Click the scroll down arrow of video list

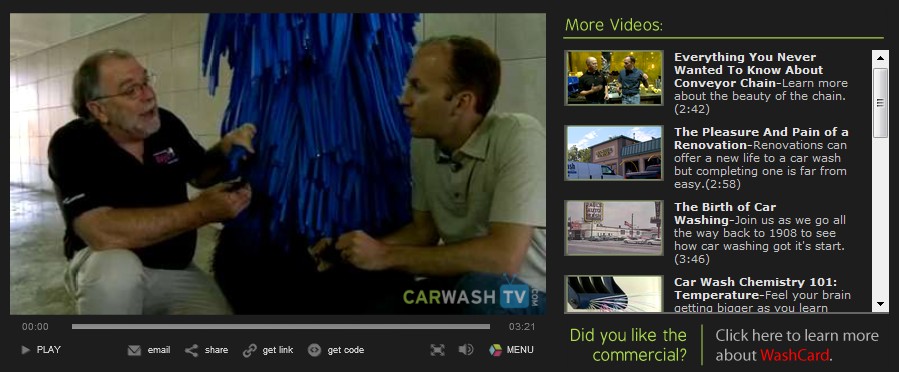(x=880, y=304)
